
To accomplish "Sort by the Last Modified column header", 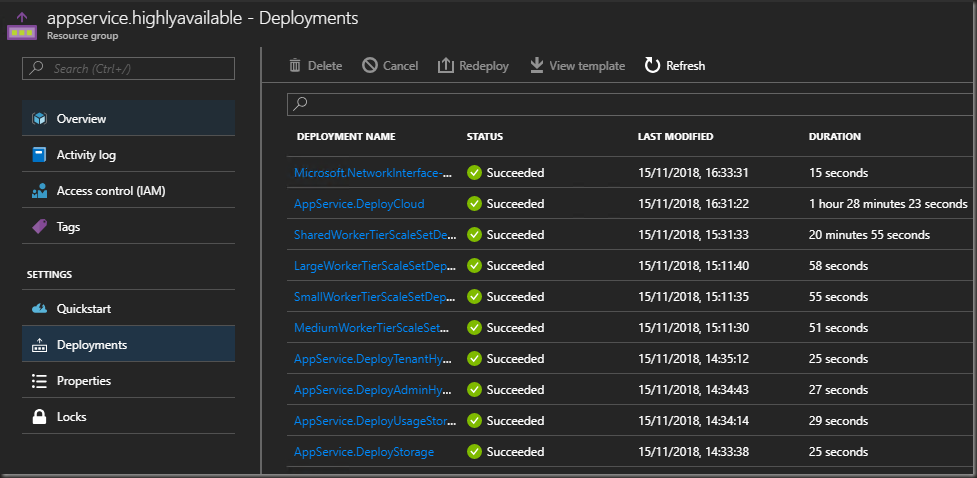I will (675, 137).
